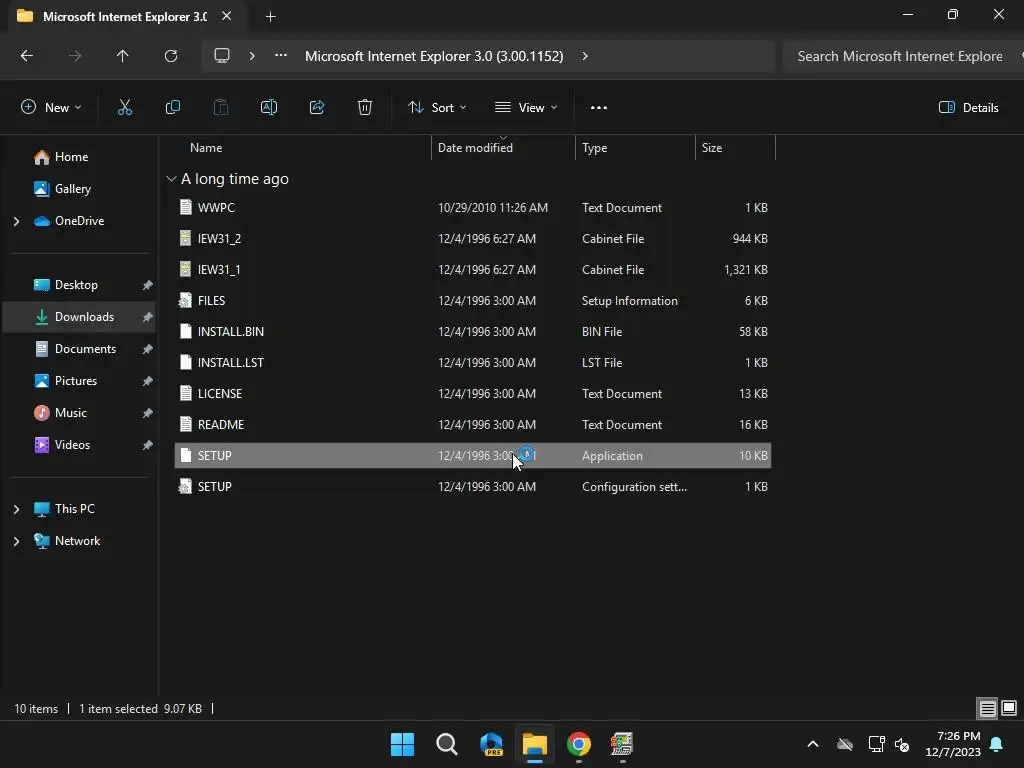Select the IEW31_2 cabinet file
Screen dimensions: 1024x768
click(x=473, y=238)
